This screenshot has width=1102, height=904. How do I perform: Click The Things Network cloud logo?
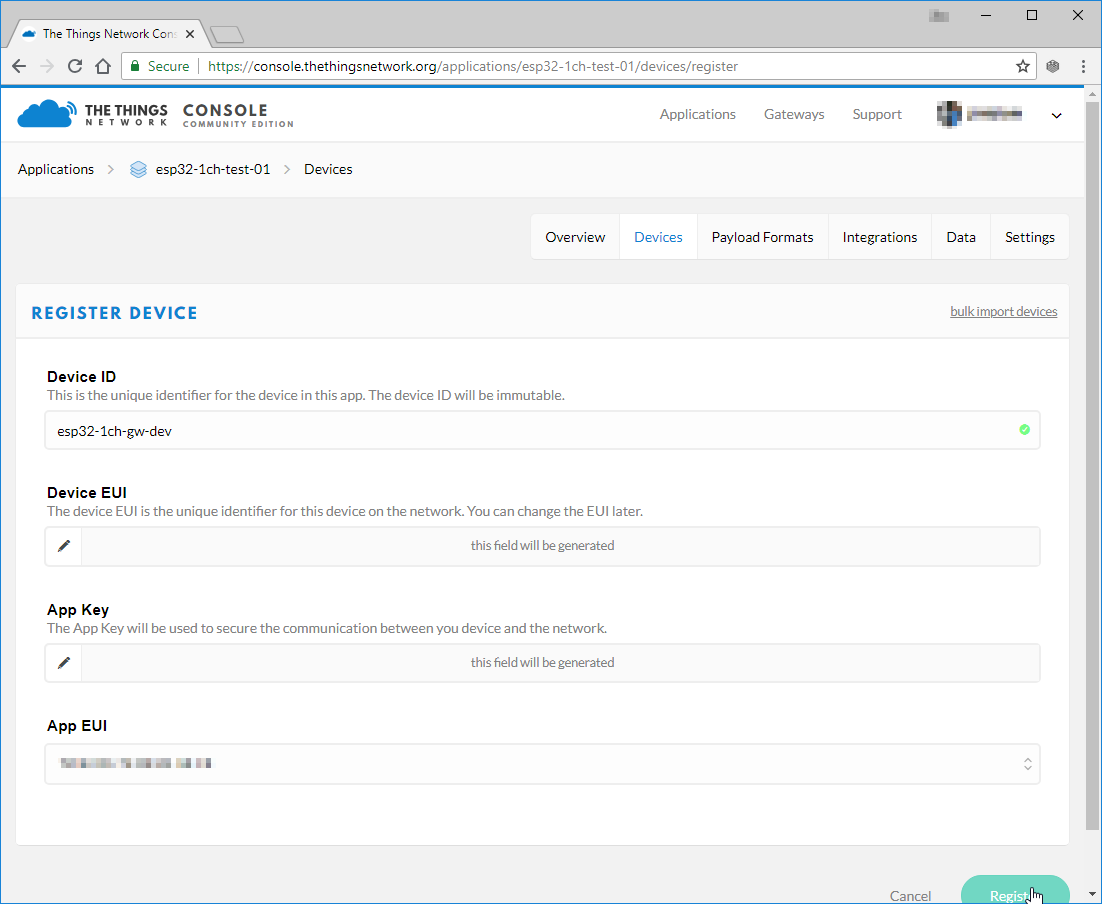pos(46,114)
